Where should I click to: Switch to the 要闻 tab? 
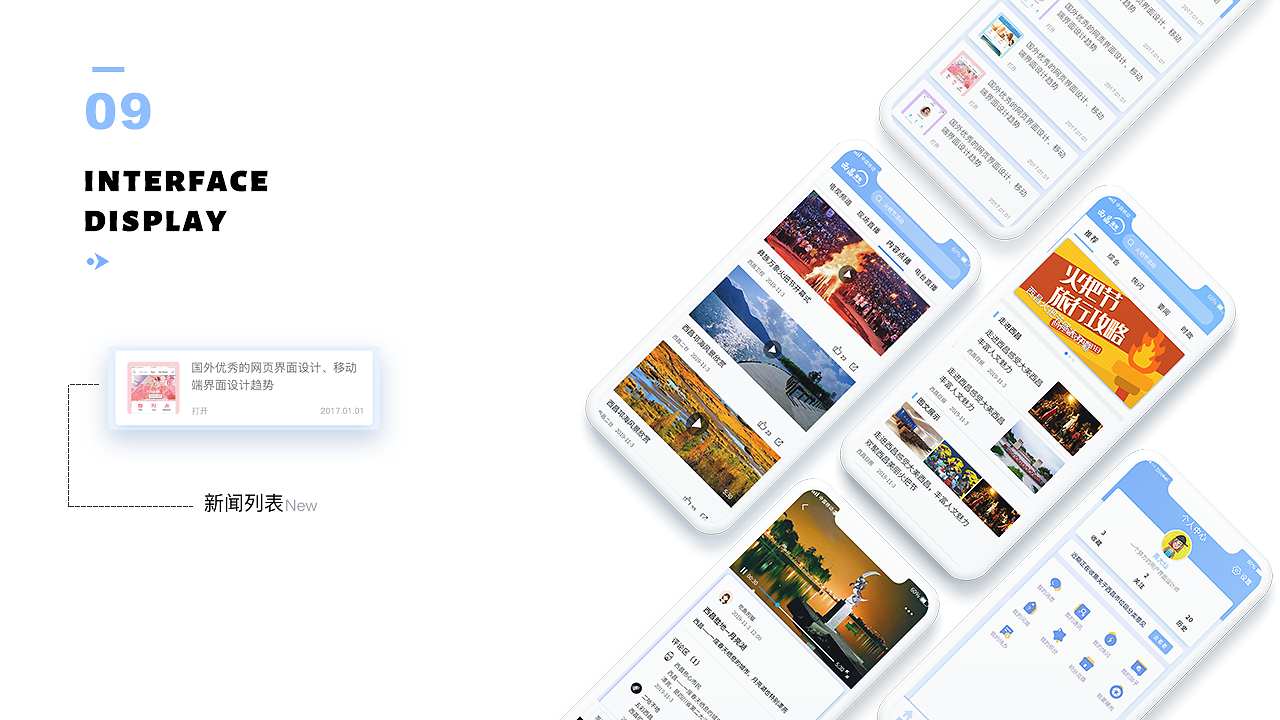[1164, 310]
